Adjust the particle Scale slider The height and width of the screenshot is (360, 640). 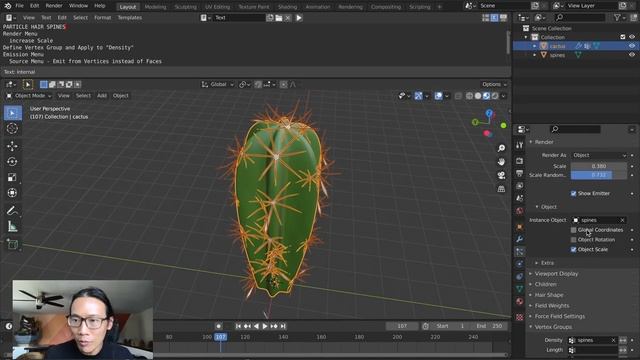pyautogui.click(x=599, y=166)
